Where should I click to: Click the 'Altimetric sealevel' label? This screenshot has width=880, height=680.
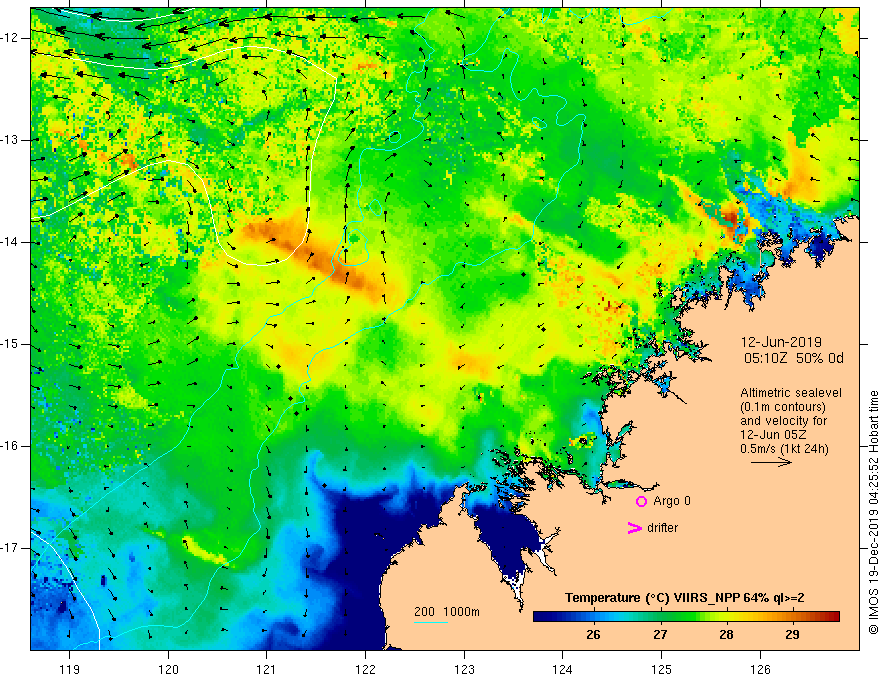point(791,393)
